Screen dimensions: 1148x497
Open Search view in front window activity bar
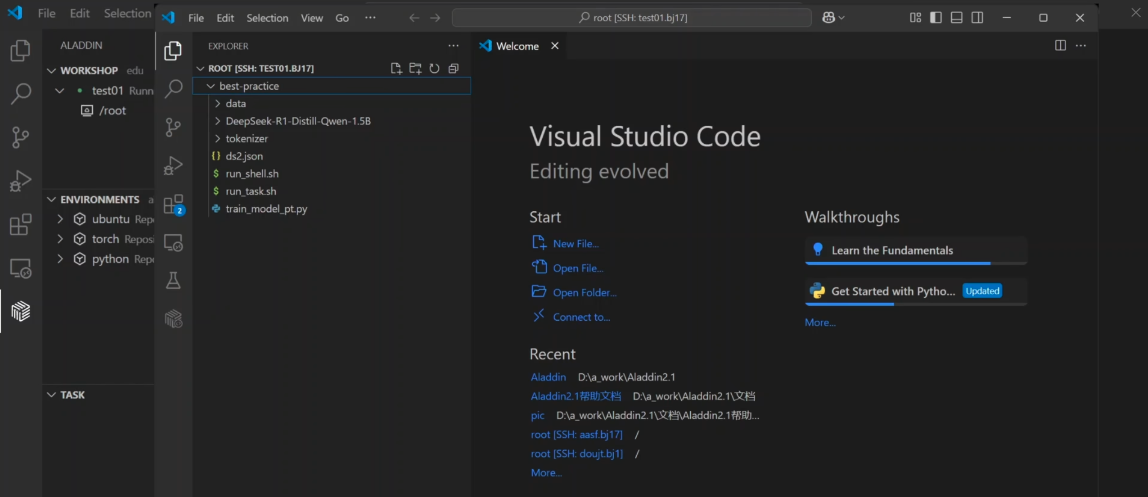(174, 89)
